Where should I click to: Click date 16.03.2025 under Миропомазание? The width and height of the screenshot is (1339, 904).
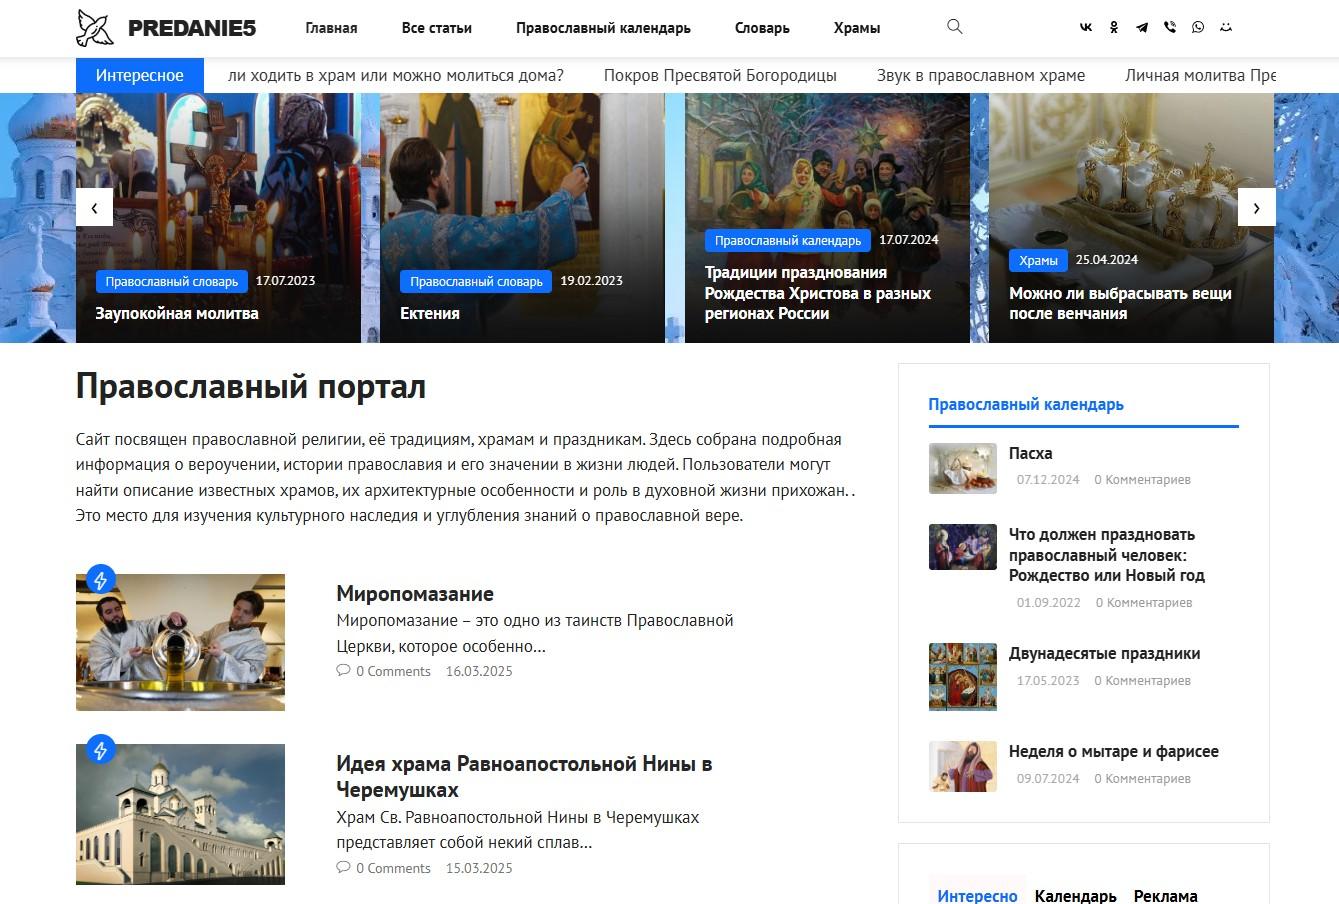tap(479, 671)
